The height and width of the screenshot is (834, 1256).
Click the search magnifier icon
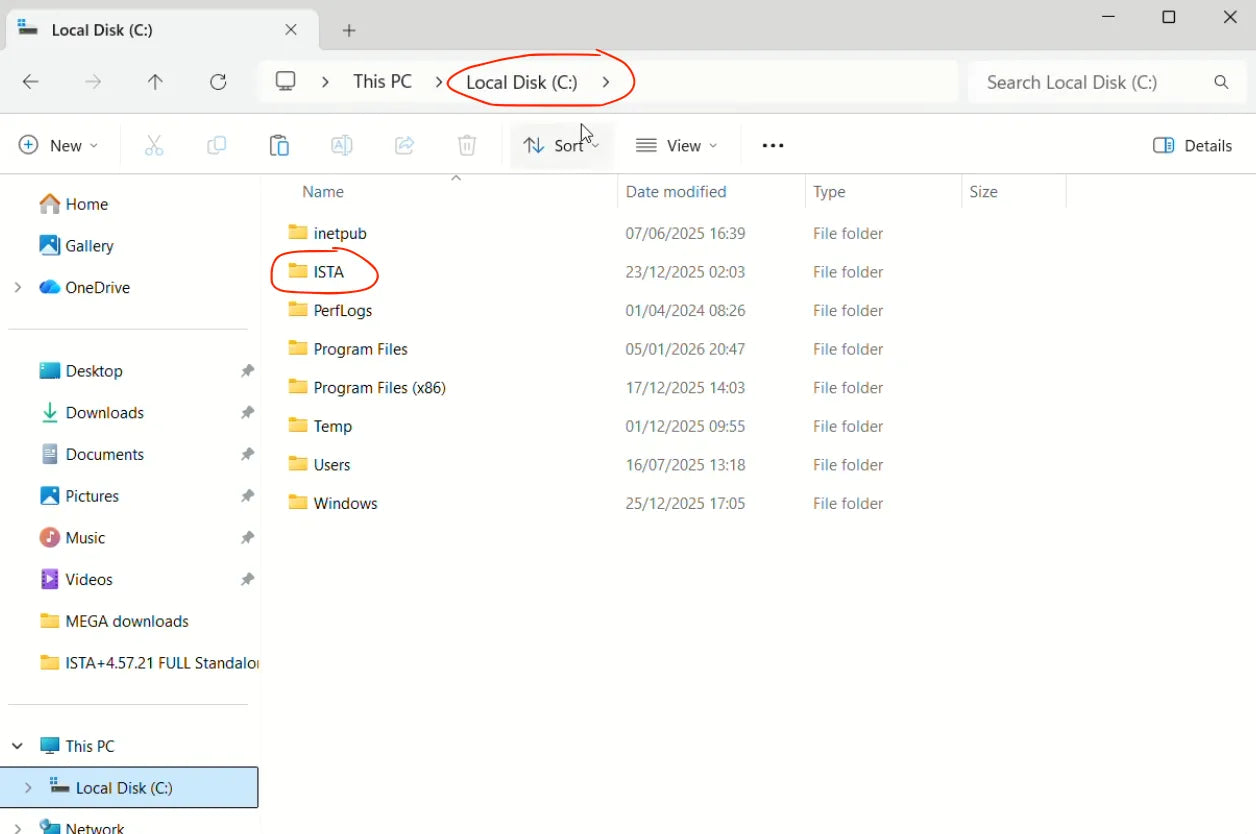(1221, 82)
